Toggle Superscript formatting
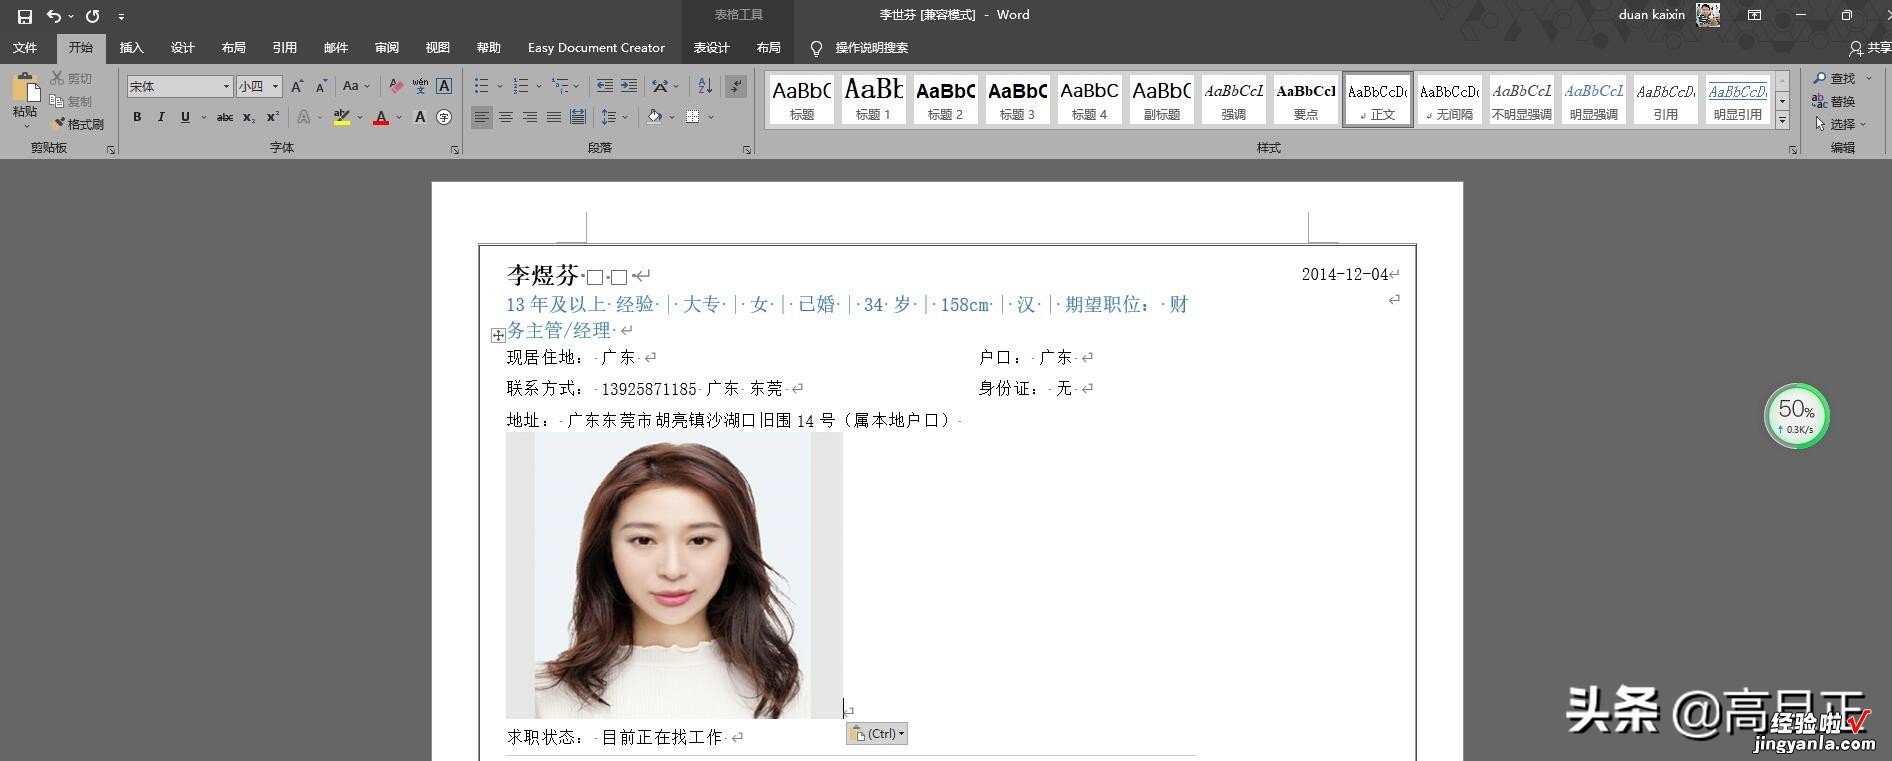Viewport: 1892px width, 761px height. 273,117
